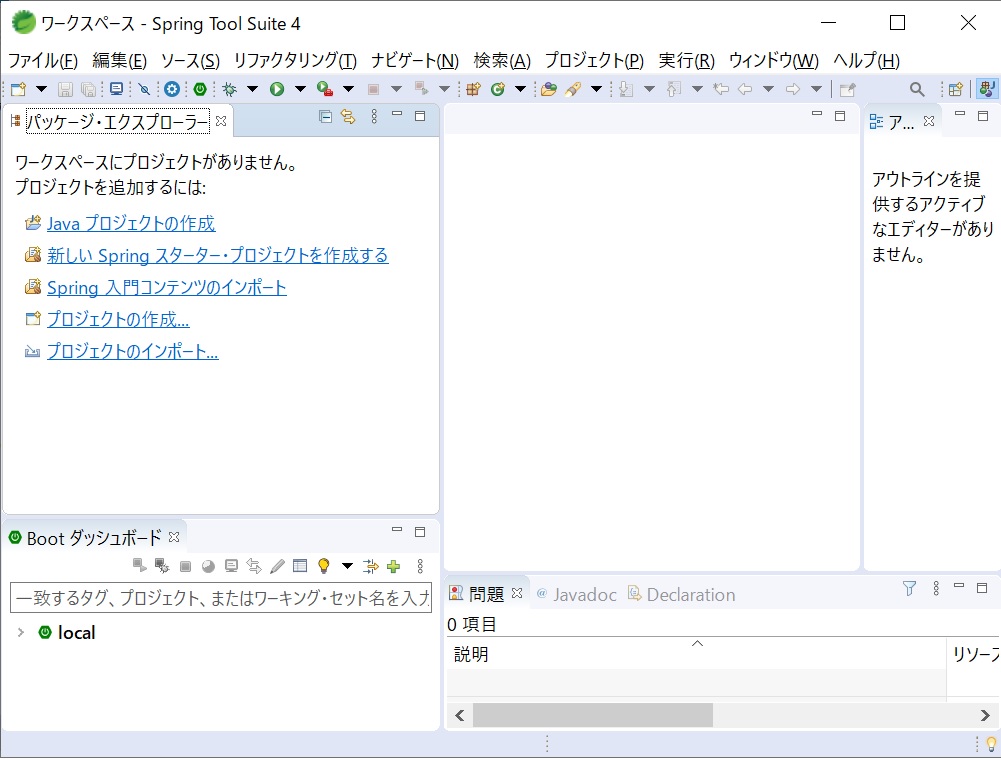Open the external tools dropdown arrow
This screenshot has height=759, width=1001.
click(x=349, y=89)
